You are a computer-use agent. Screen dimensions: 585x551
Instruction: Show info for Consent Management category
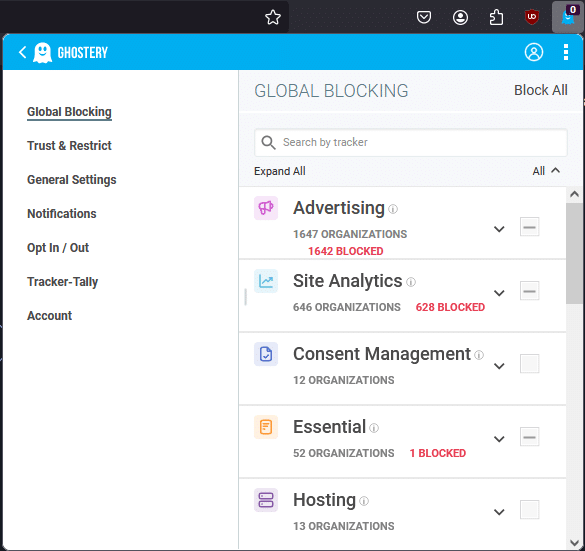point(479,355)
